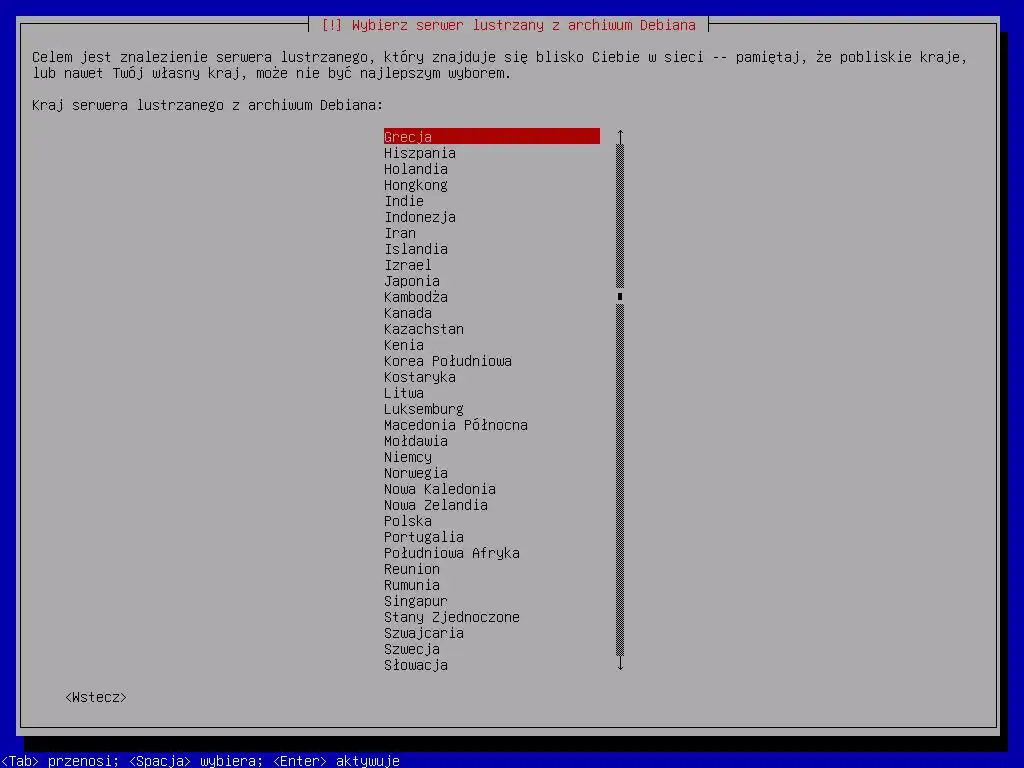Go back with the Wstecz button
The width and height of the screenshot is (1024, 768).
click(96, 697)
